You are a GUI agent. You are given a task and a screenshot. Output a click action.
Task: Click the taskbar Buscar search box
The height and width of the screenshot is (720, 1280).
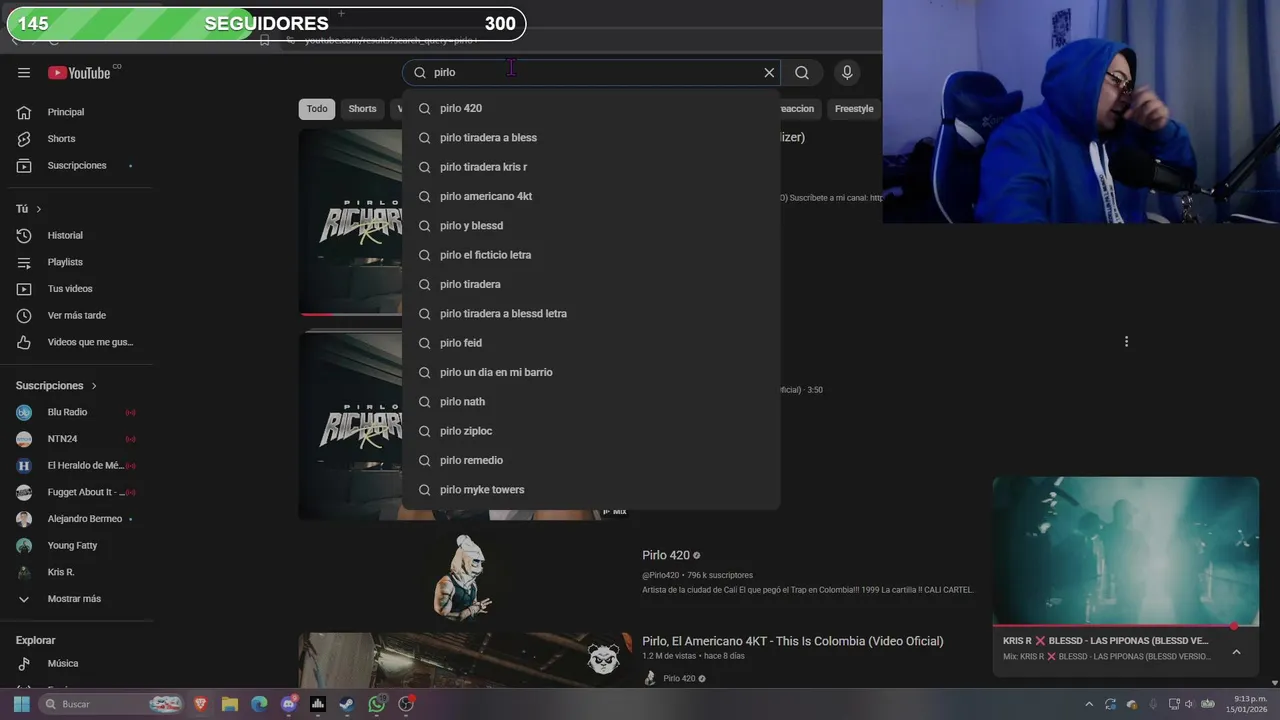[x=112, y=704]
